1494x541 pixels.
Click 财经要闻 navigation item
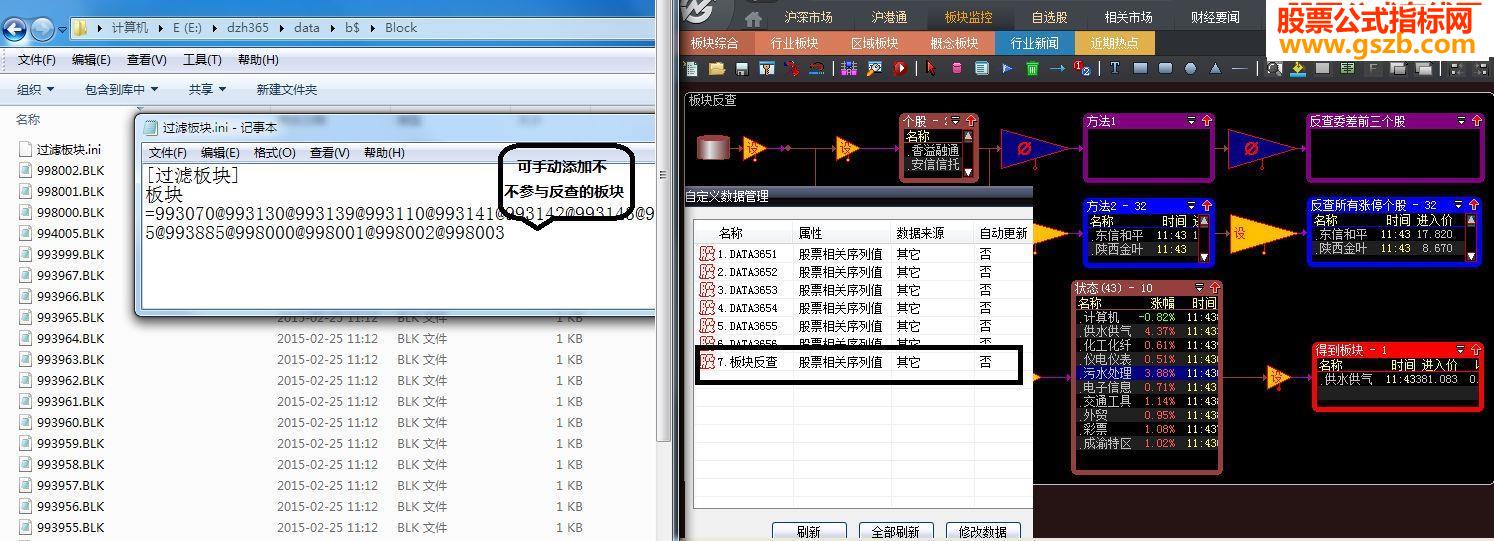coord(1215,18)
